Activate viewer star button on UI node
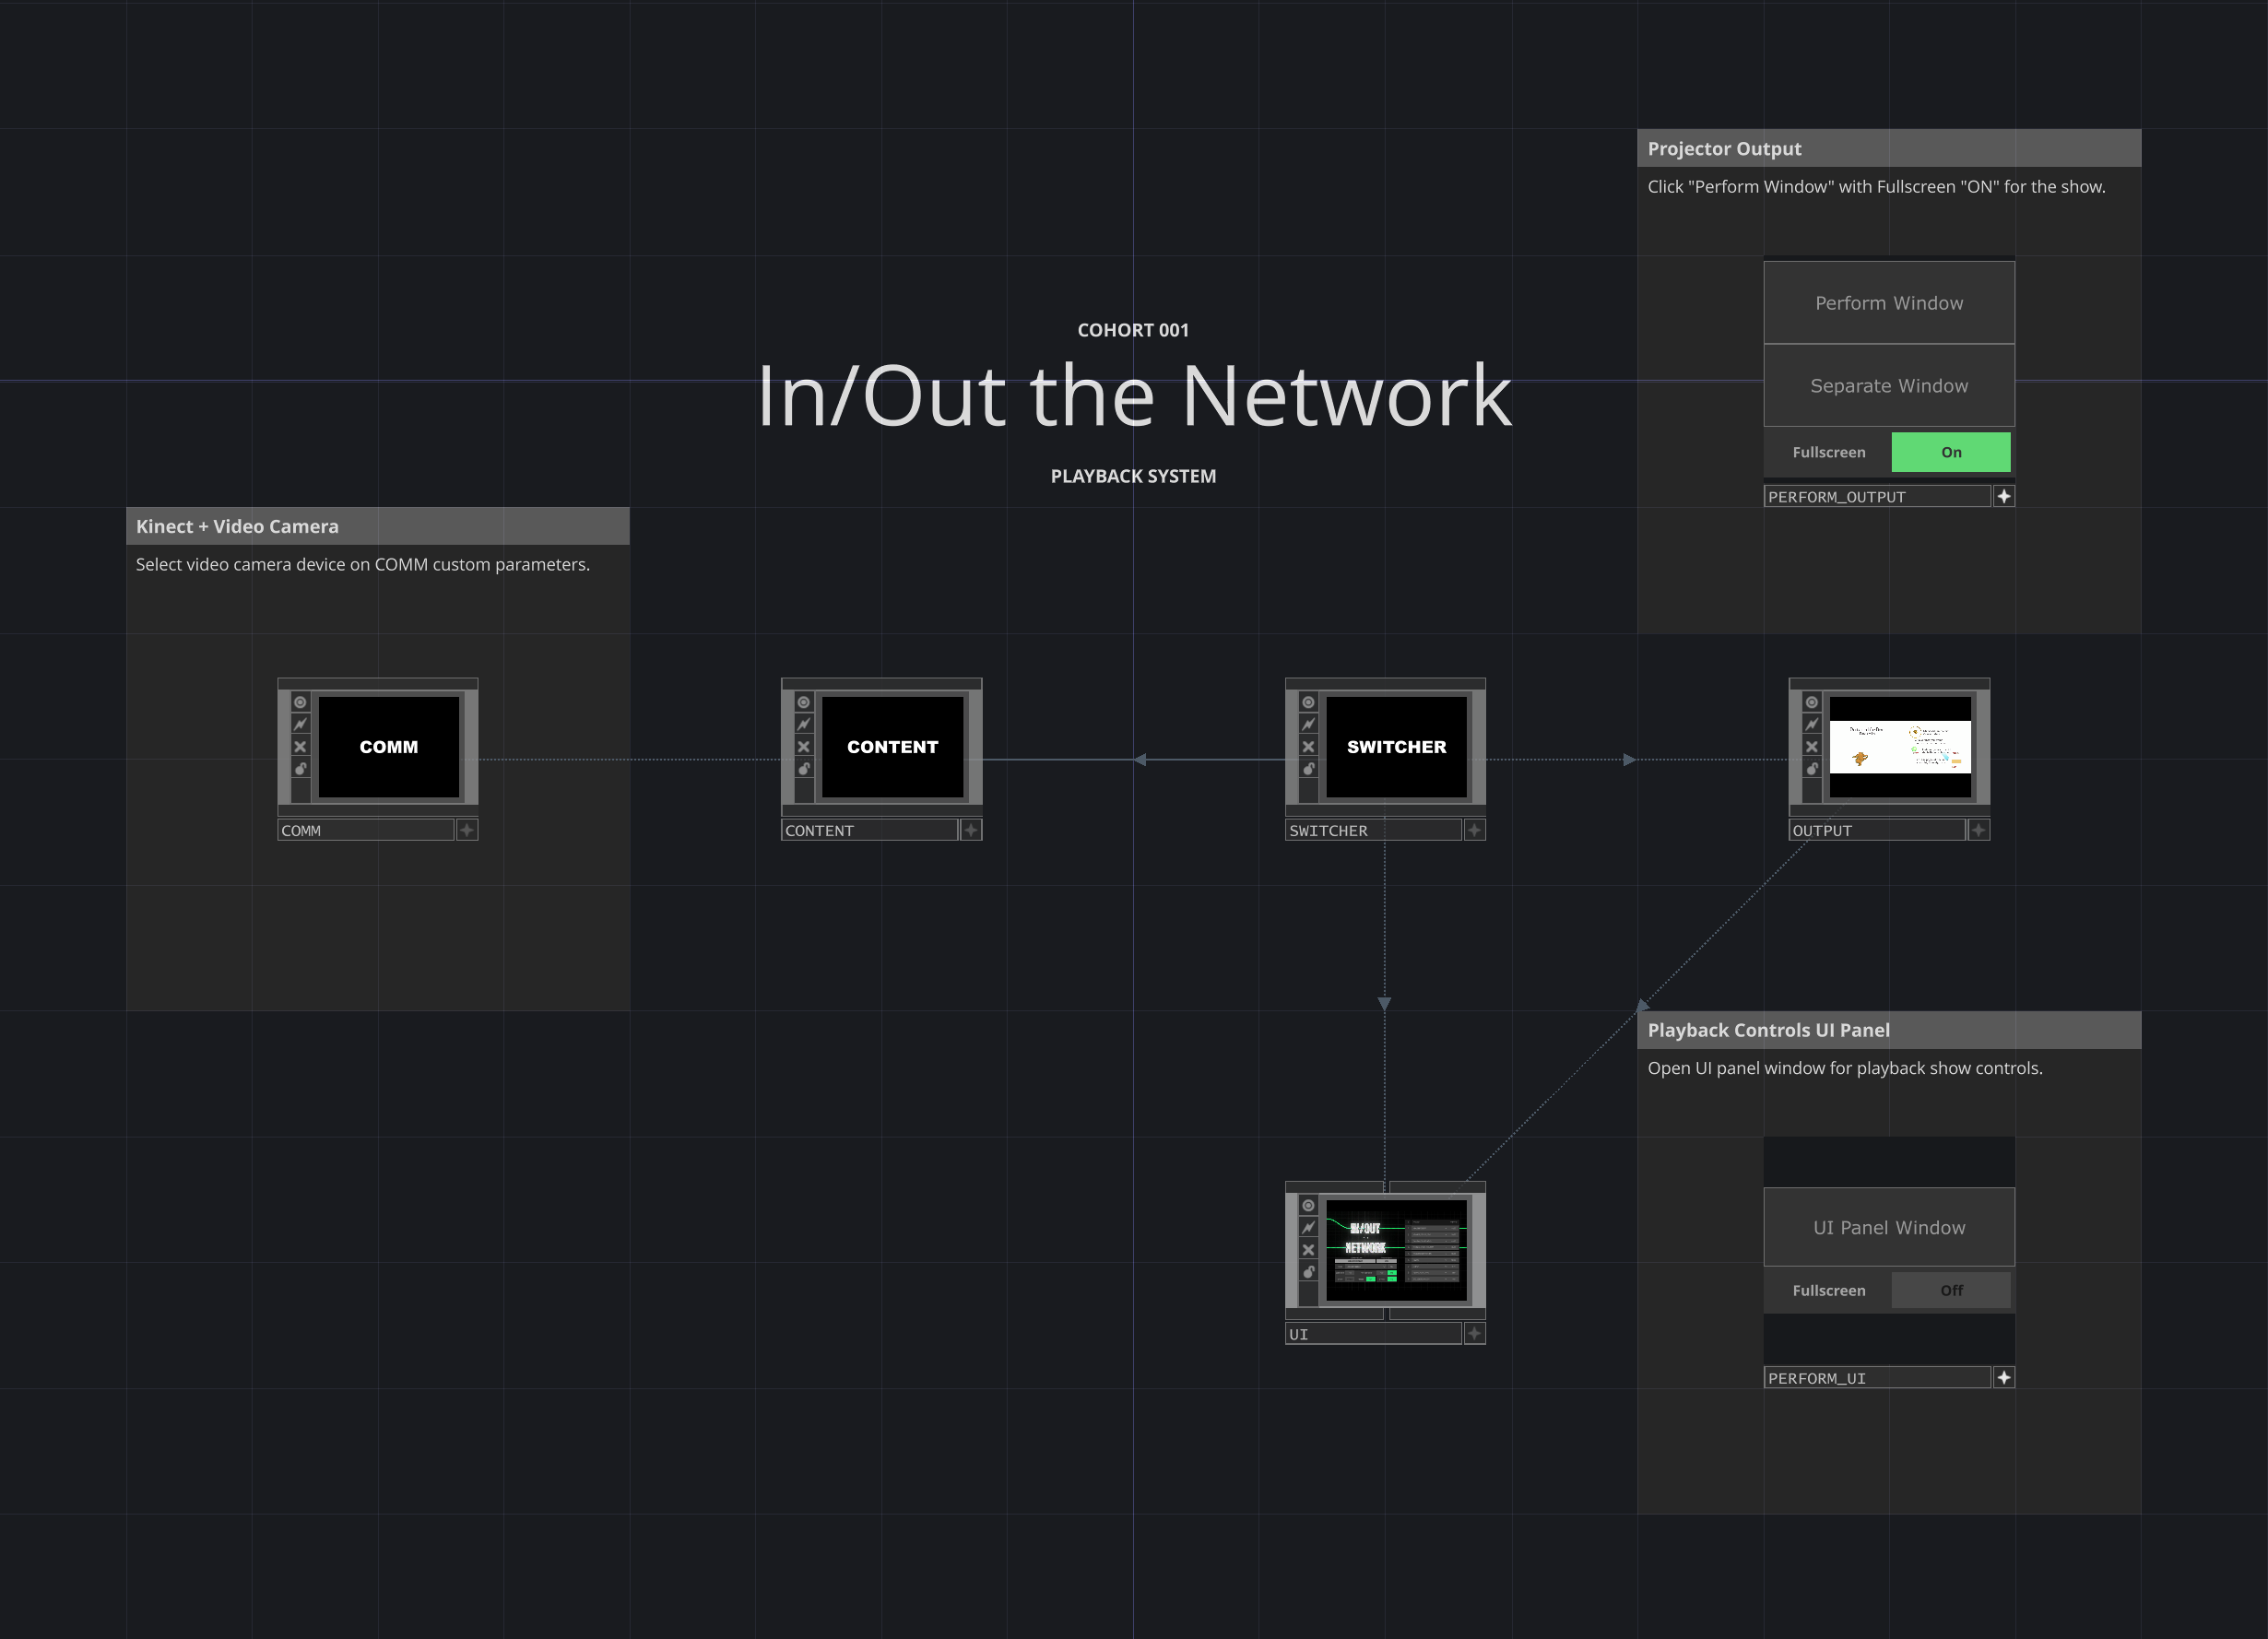This screenshot has height=1639, width=2268. [x=1474, y=1333]
